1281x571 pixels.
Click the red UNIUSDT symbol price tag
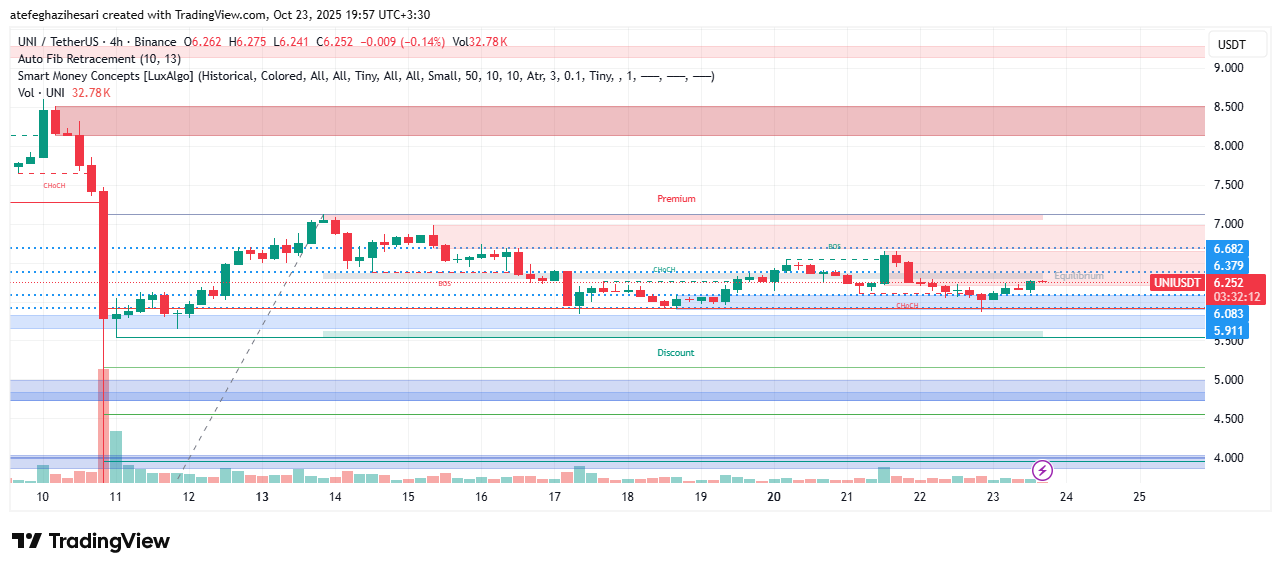coord(1177,283)
